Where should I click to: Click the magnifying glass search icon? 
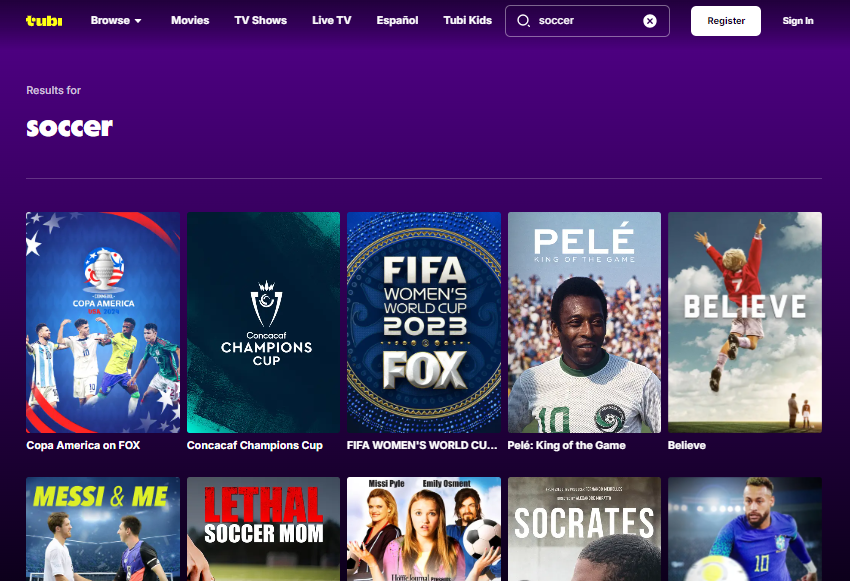[524, 20]
